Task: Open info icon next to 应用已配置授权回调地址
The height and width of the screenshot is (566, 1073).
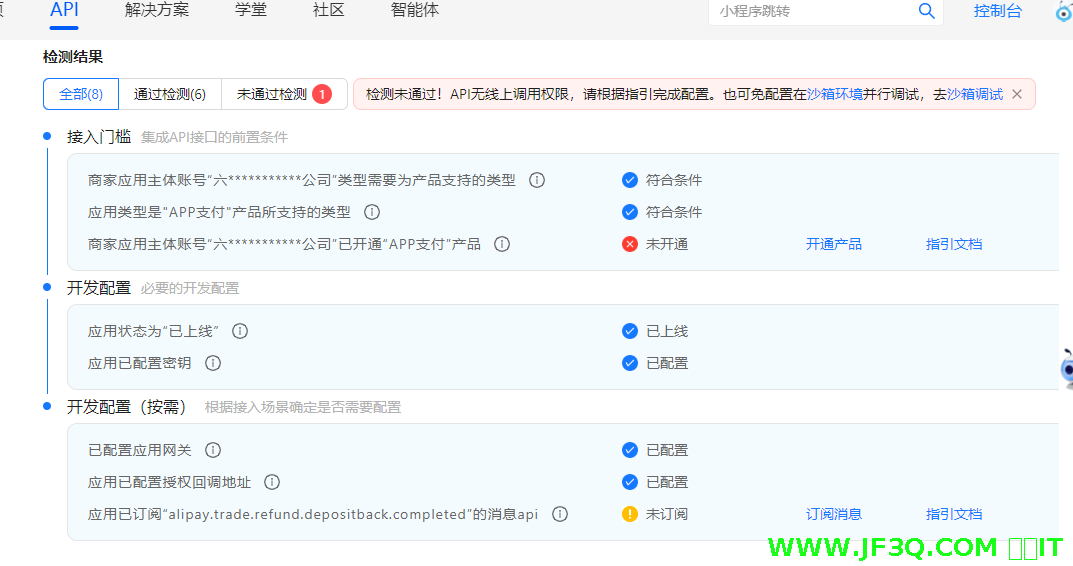Action: 272,483
